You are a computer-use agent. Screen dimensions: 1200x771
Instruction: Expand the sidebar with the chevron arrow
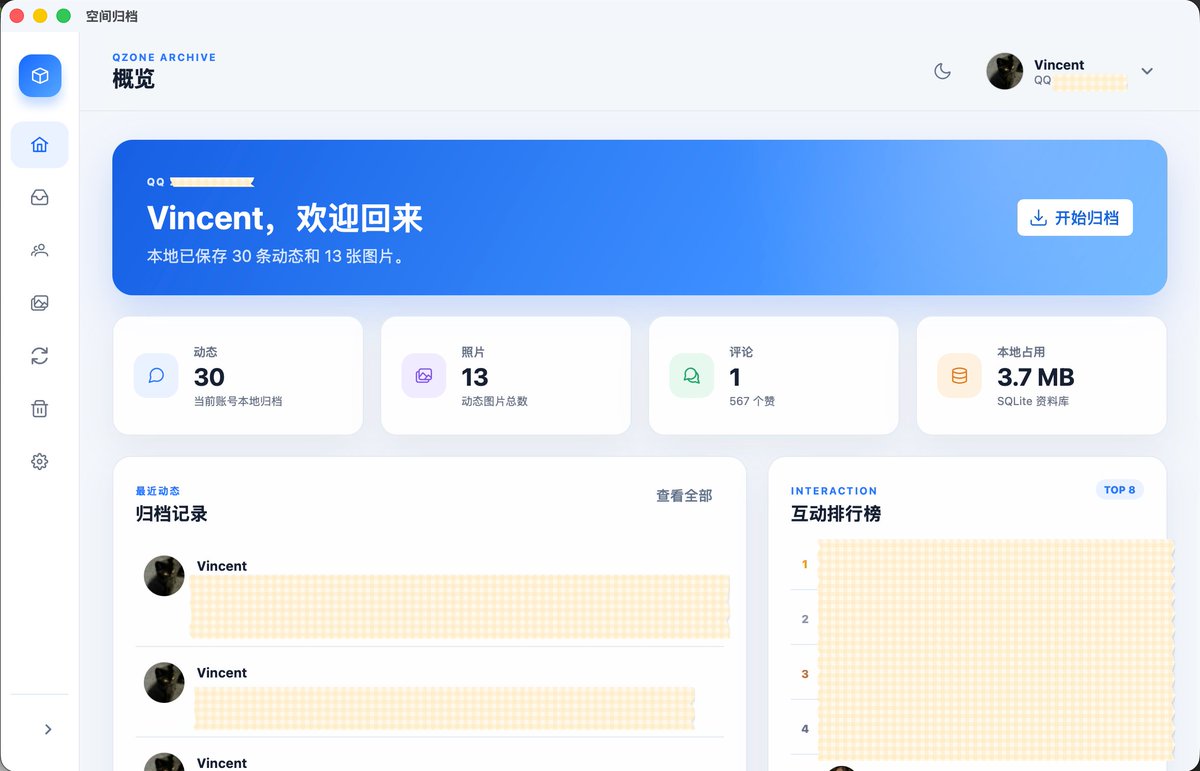48,730
